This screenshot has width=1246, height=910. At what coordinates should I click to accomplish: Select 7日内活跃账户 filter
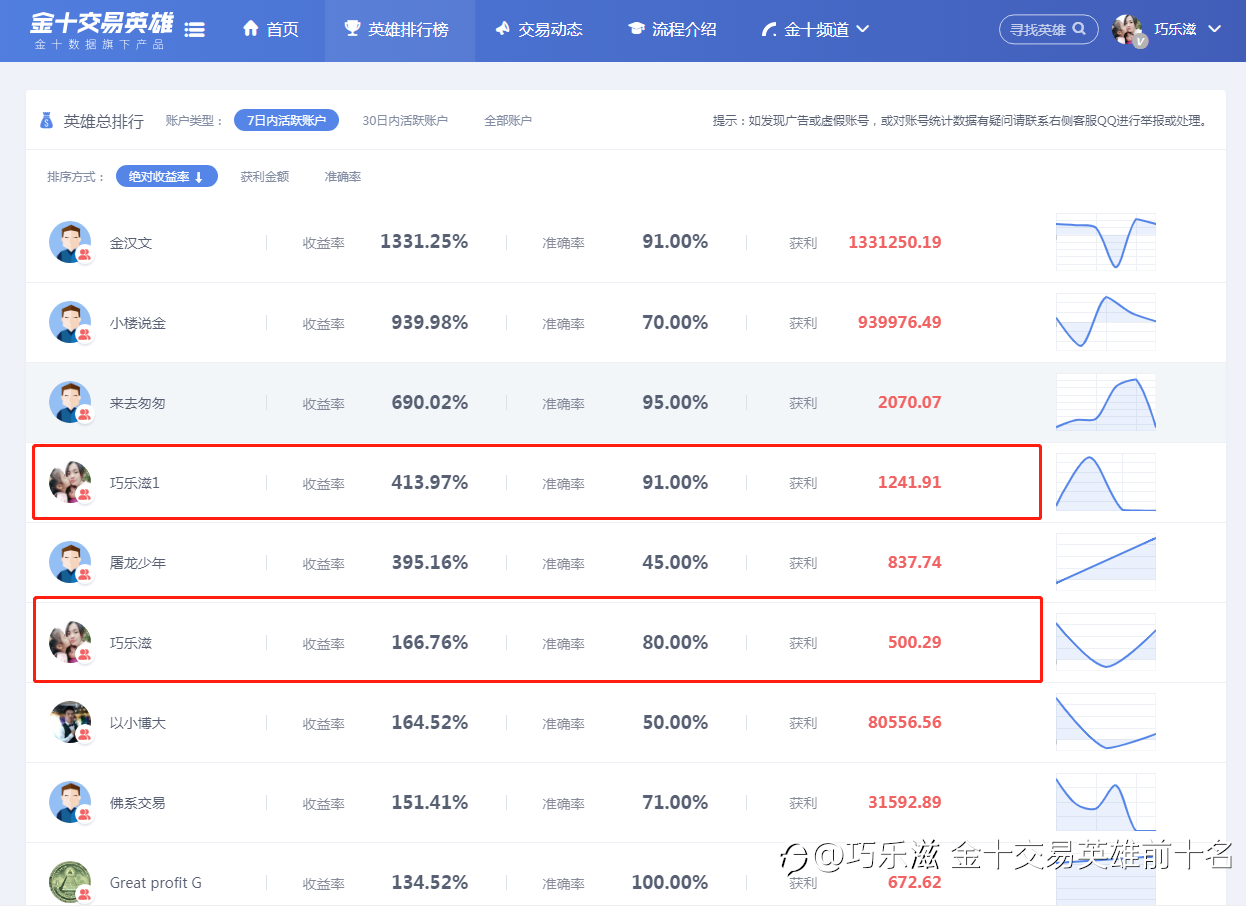pyautogui.click(x=286, y=120)
